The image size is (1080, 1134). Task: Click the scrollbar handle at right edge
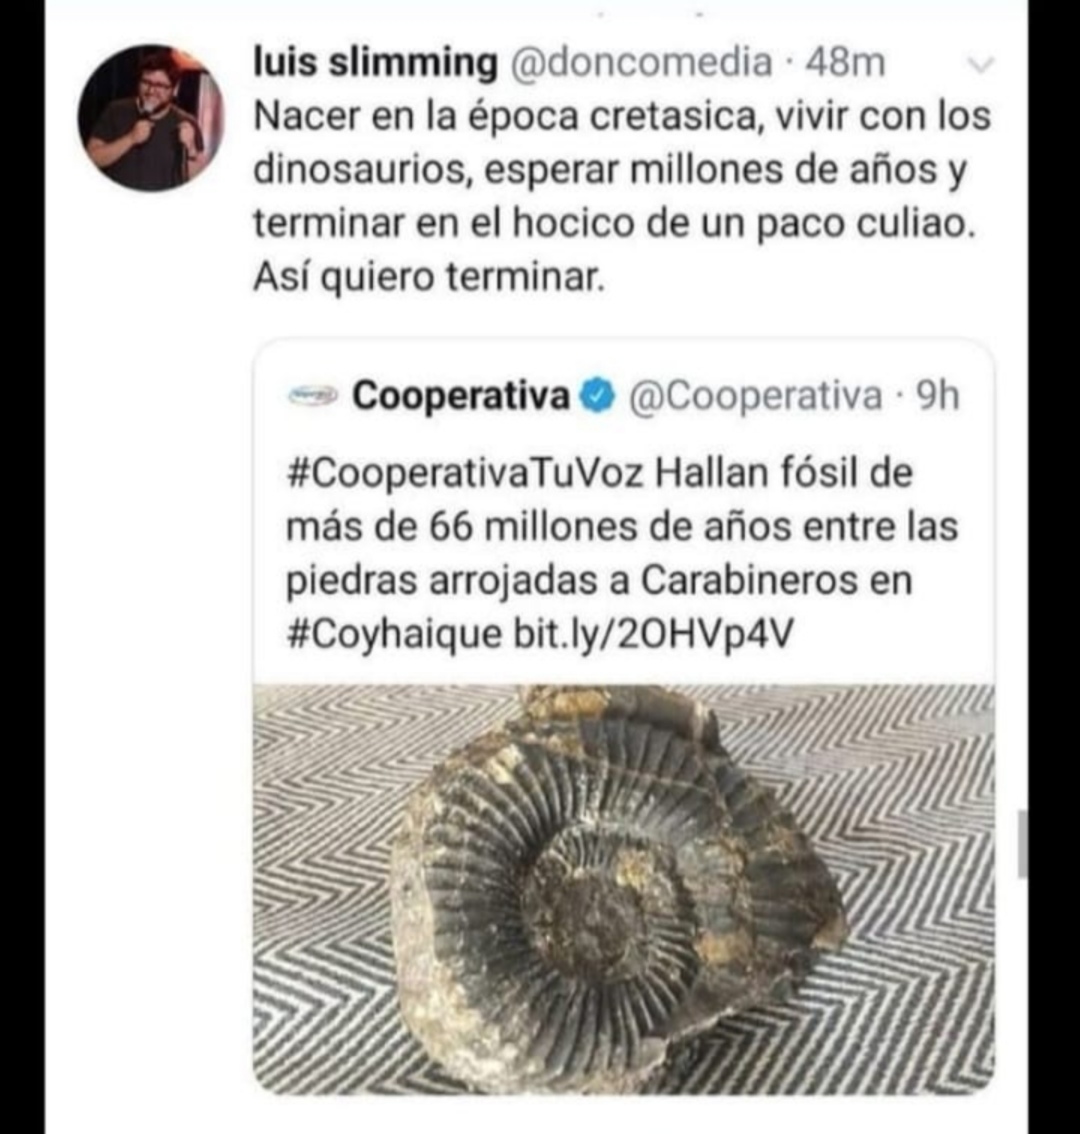click(1021, 844)
